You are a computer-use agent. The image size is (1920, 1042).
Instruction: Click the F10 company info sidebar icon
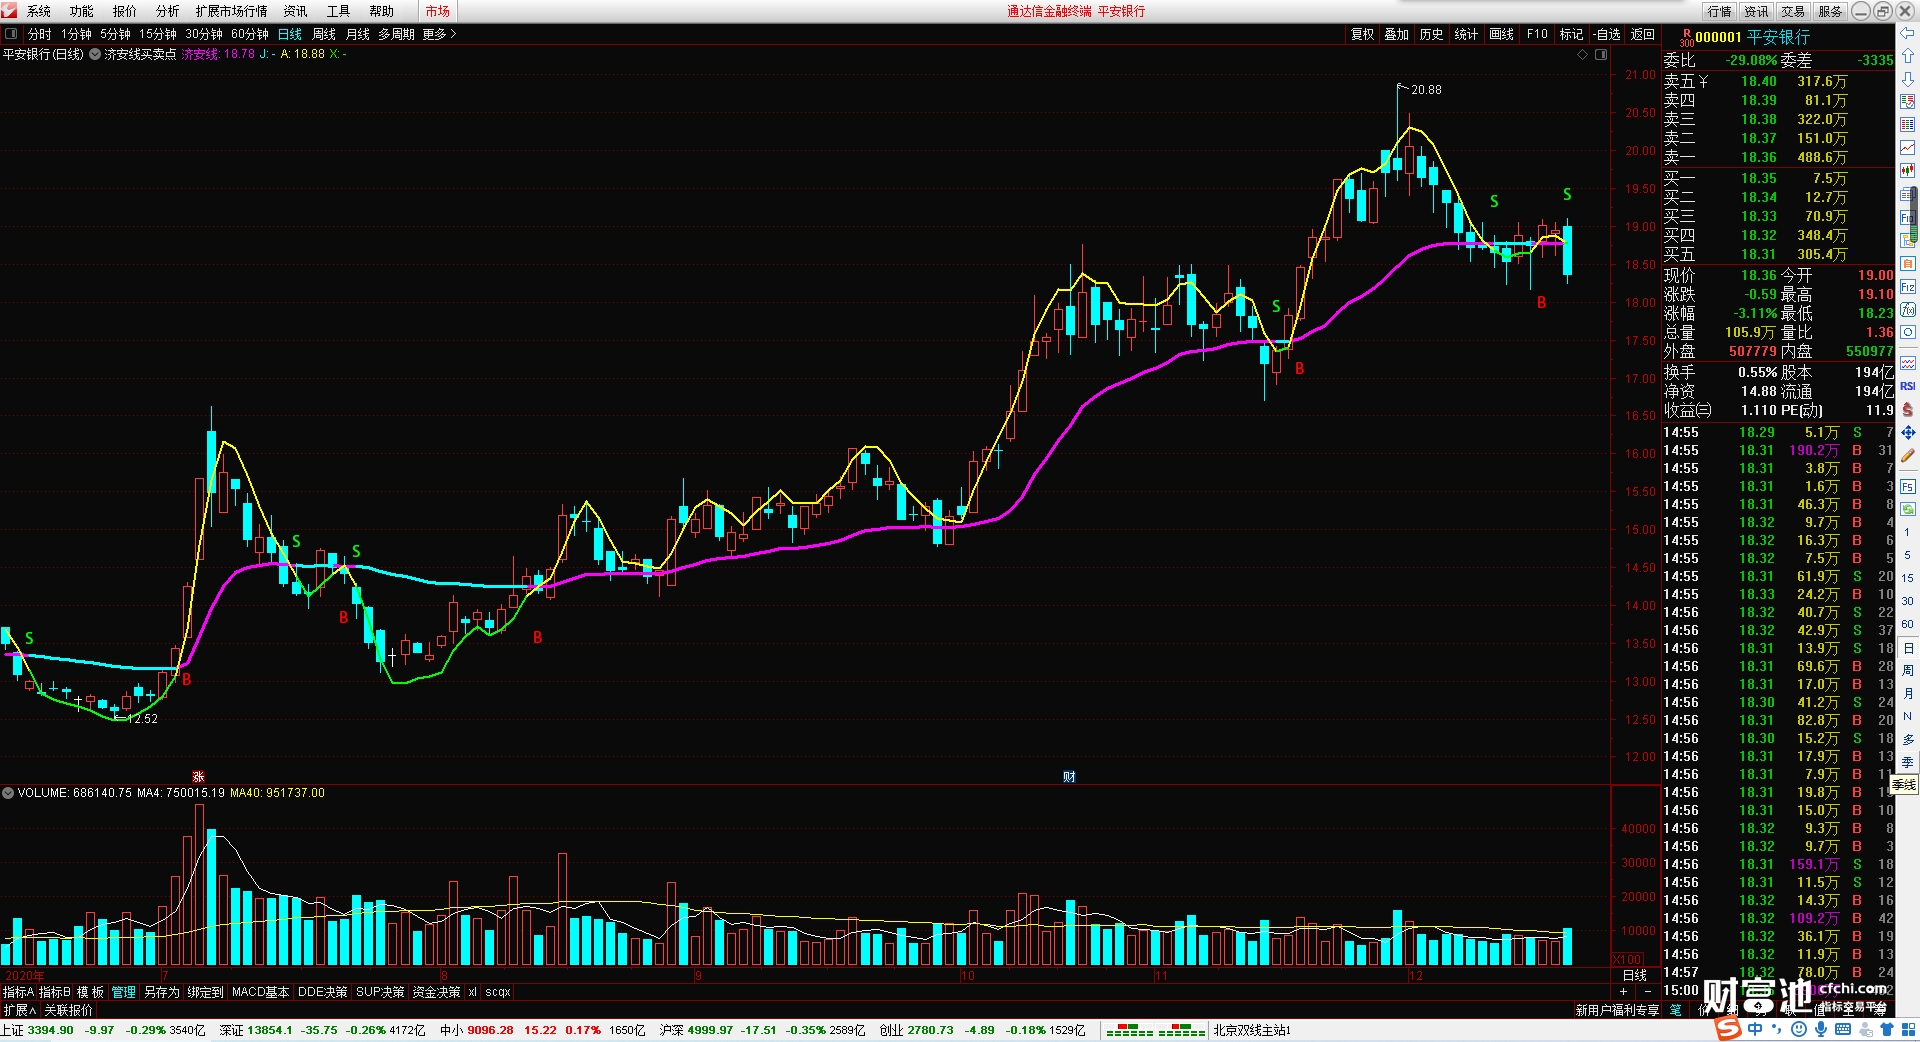pyautogui.click(x=1907, y=217)
